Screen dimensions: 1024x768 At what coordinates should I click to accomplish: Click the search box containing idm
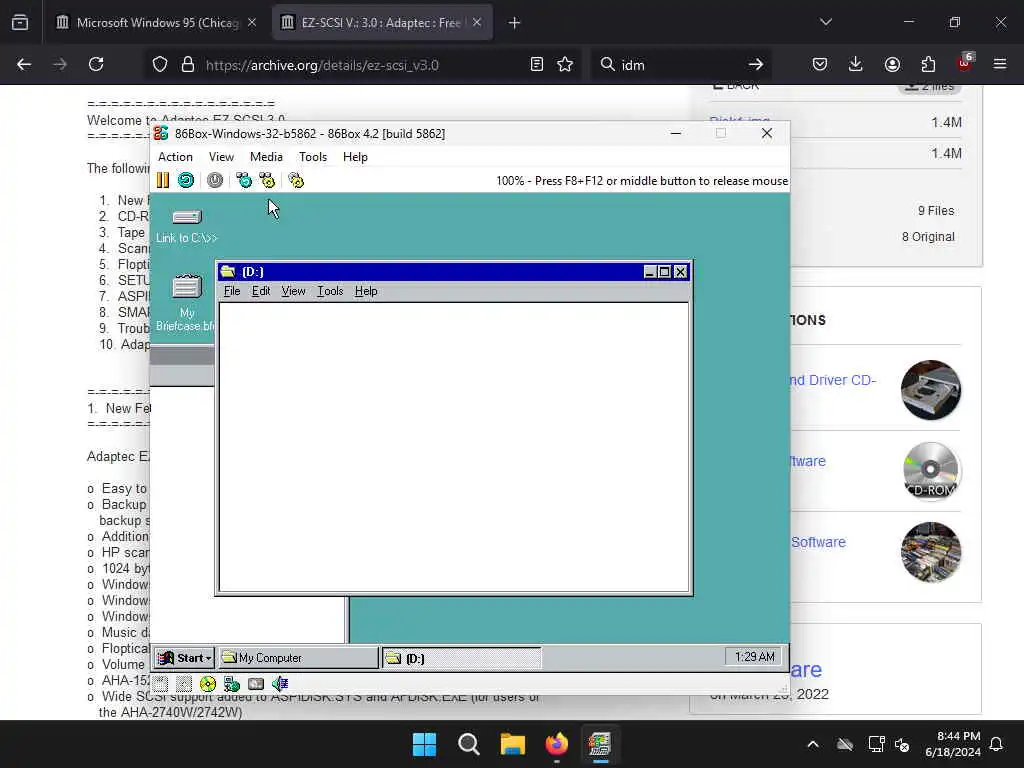point(679,65)
